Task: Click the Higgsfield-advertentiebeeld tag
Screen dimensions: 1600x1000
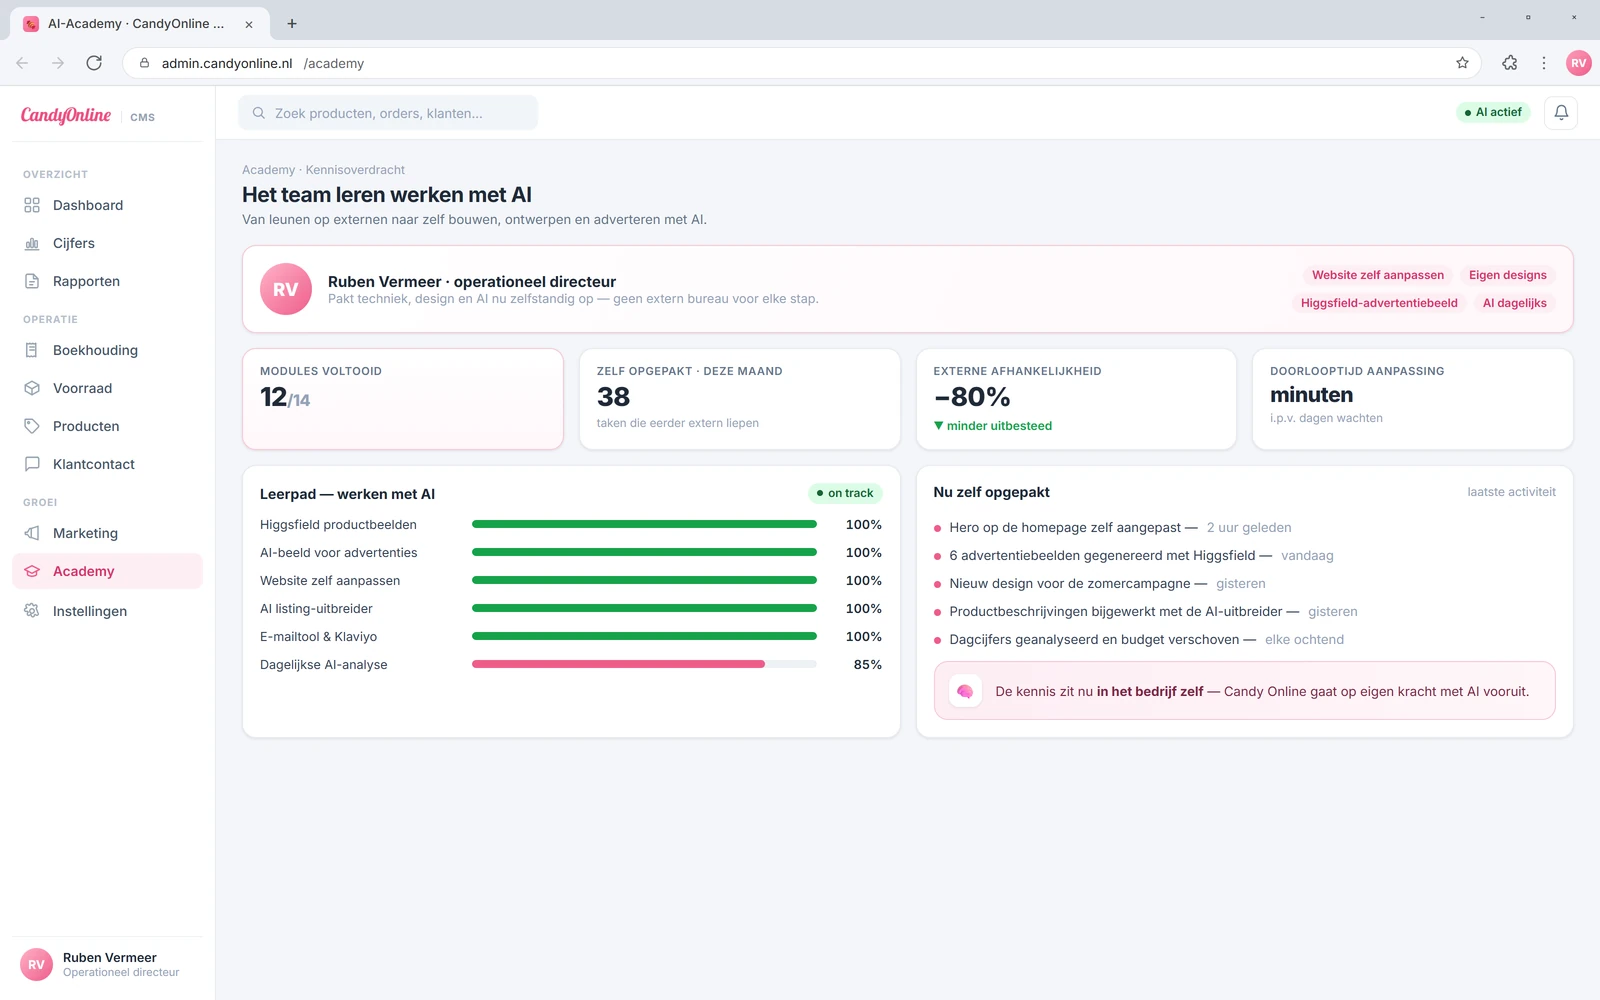Action: (x=1379, y=303)
